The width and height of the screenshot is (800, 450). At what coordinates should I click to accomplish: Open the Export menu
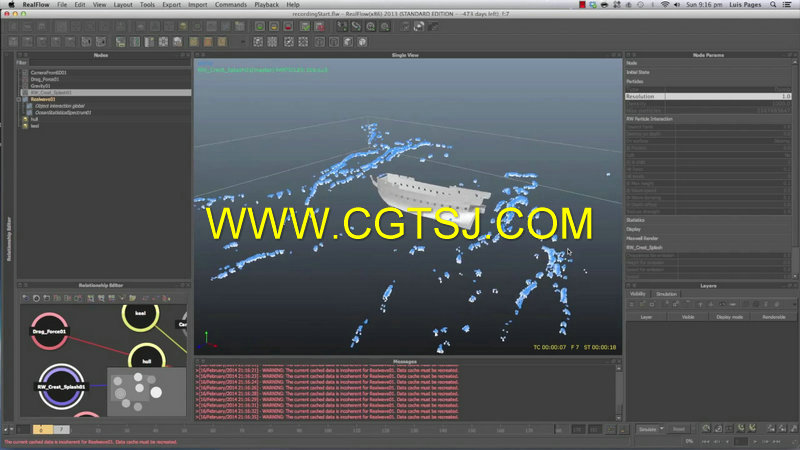(x=171, y=5)
